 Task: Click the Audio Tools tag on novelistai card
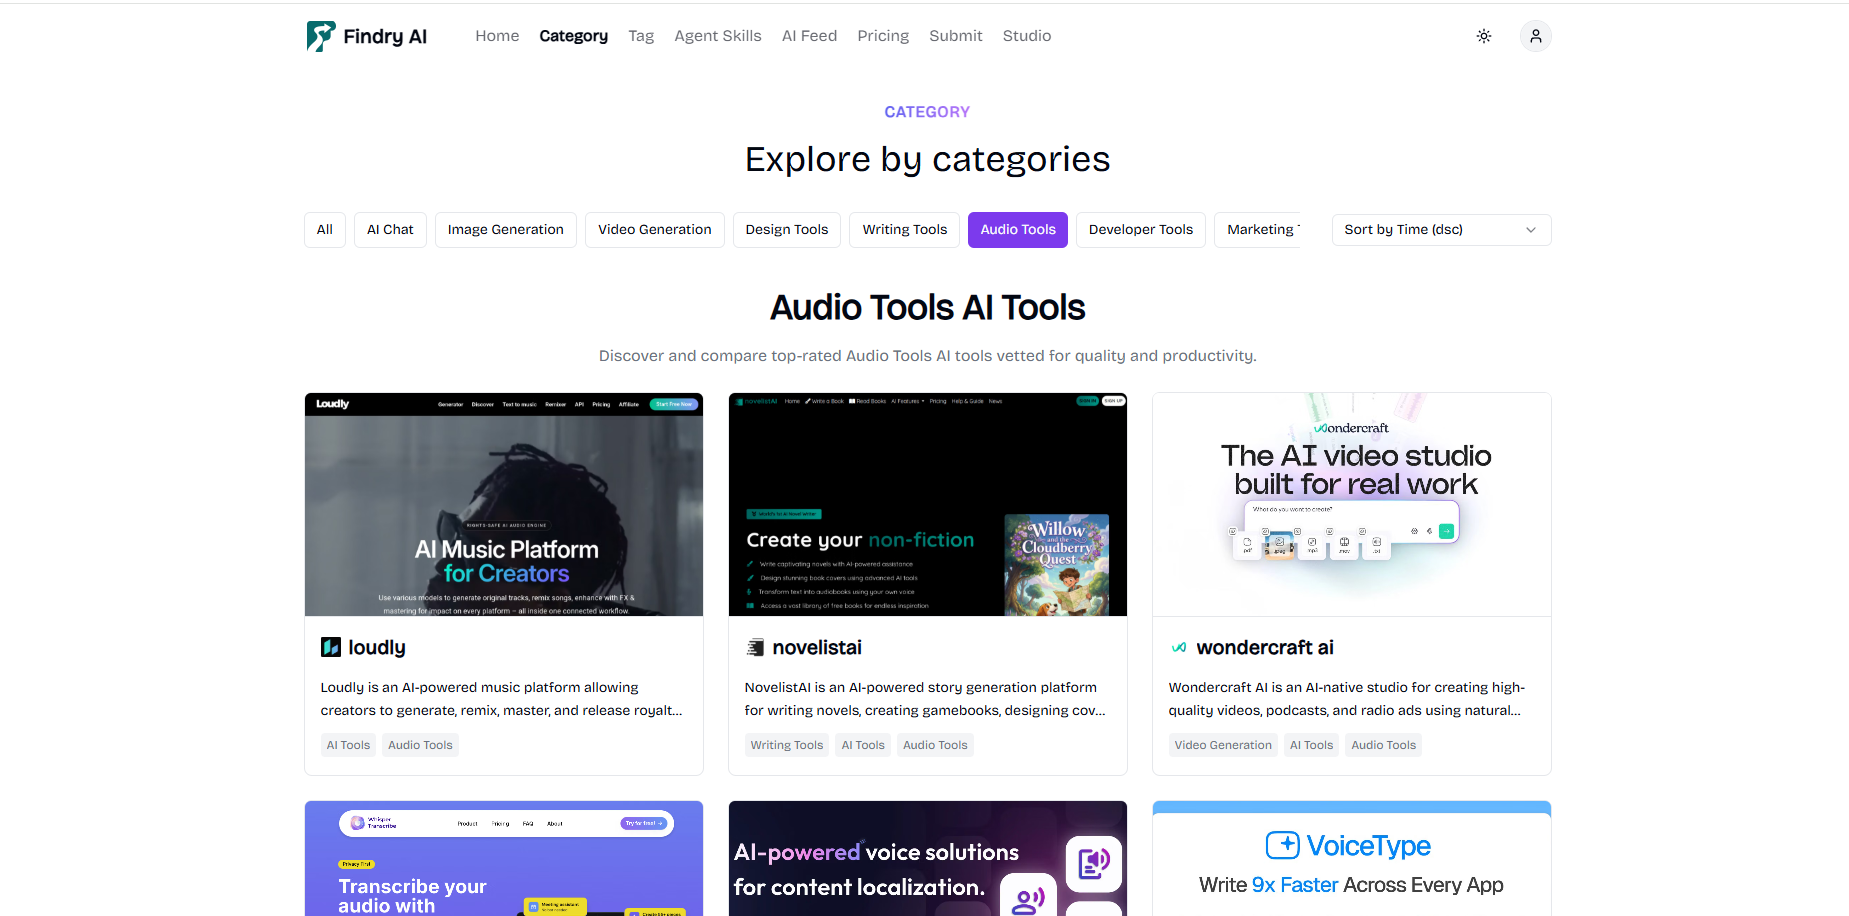tap(935, 745)
